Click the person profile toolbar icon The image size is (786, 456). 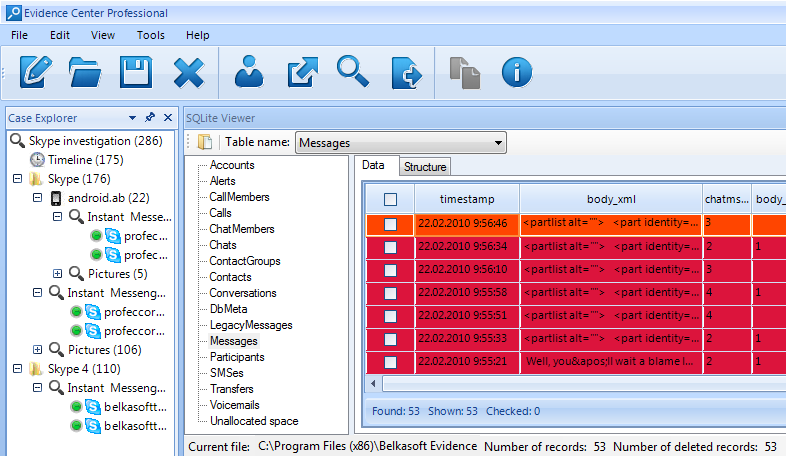point(249,72)
